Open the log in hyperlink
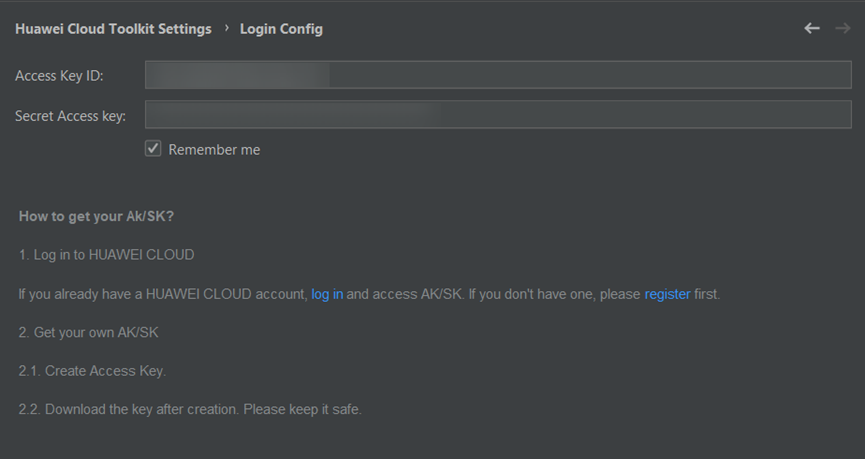 [327, 294]
